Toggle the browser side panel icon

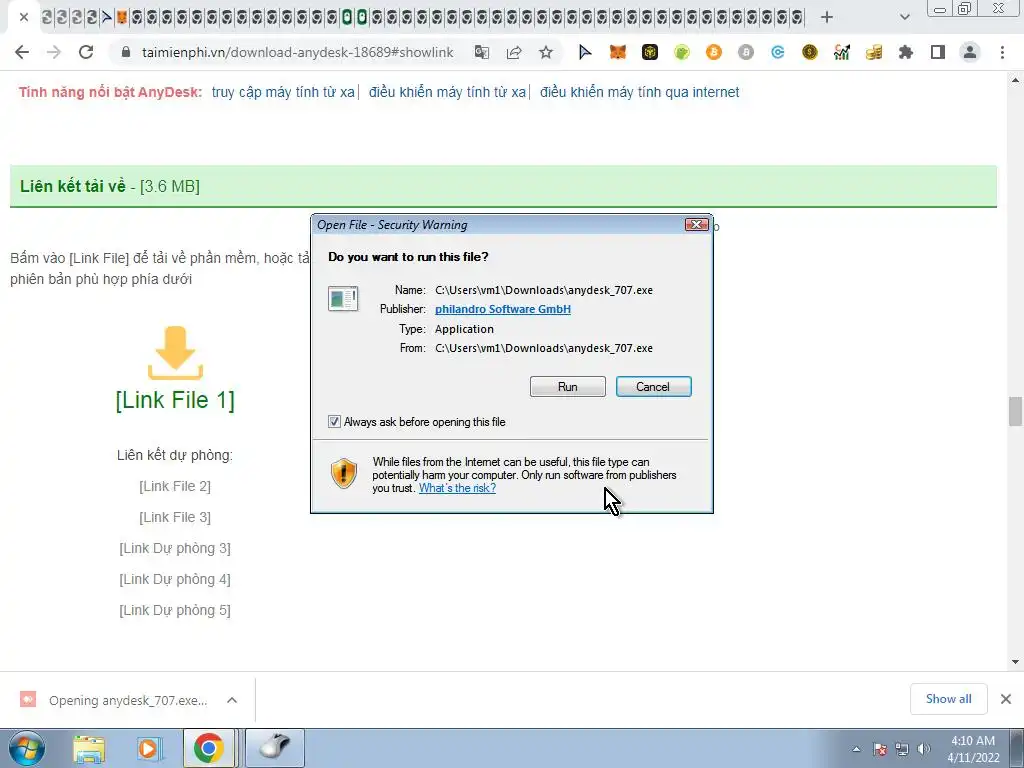938,52
